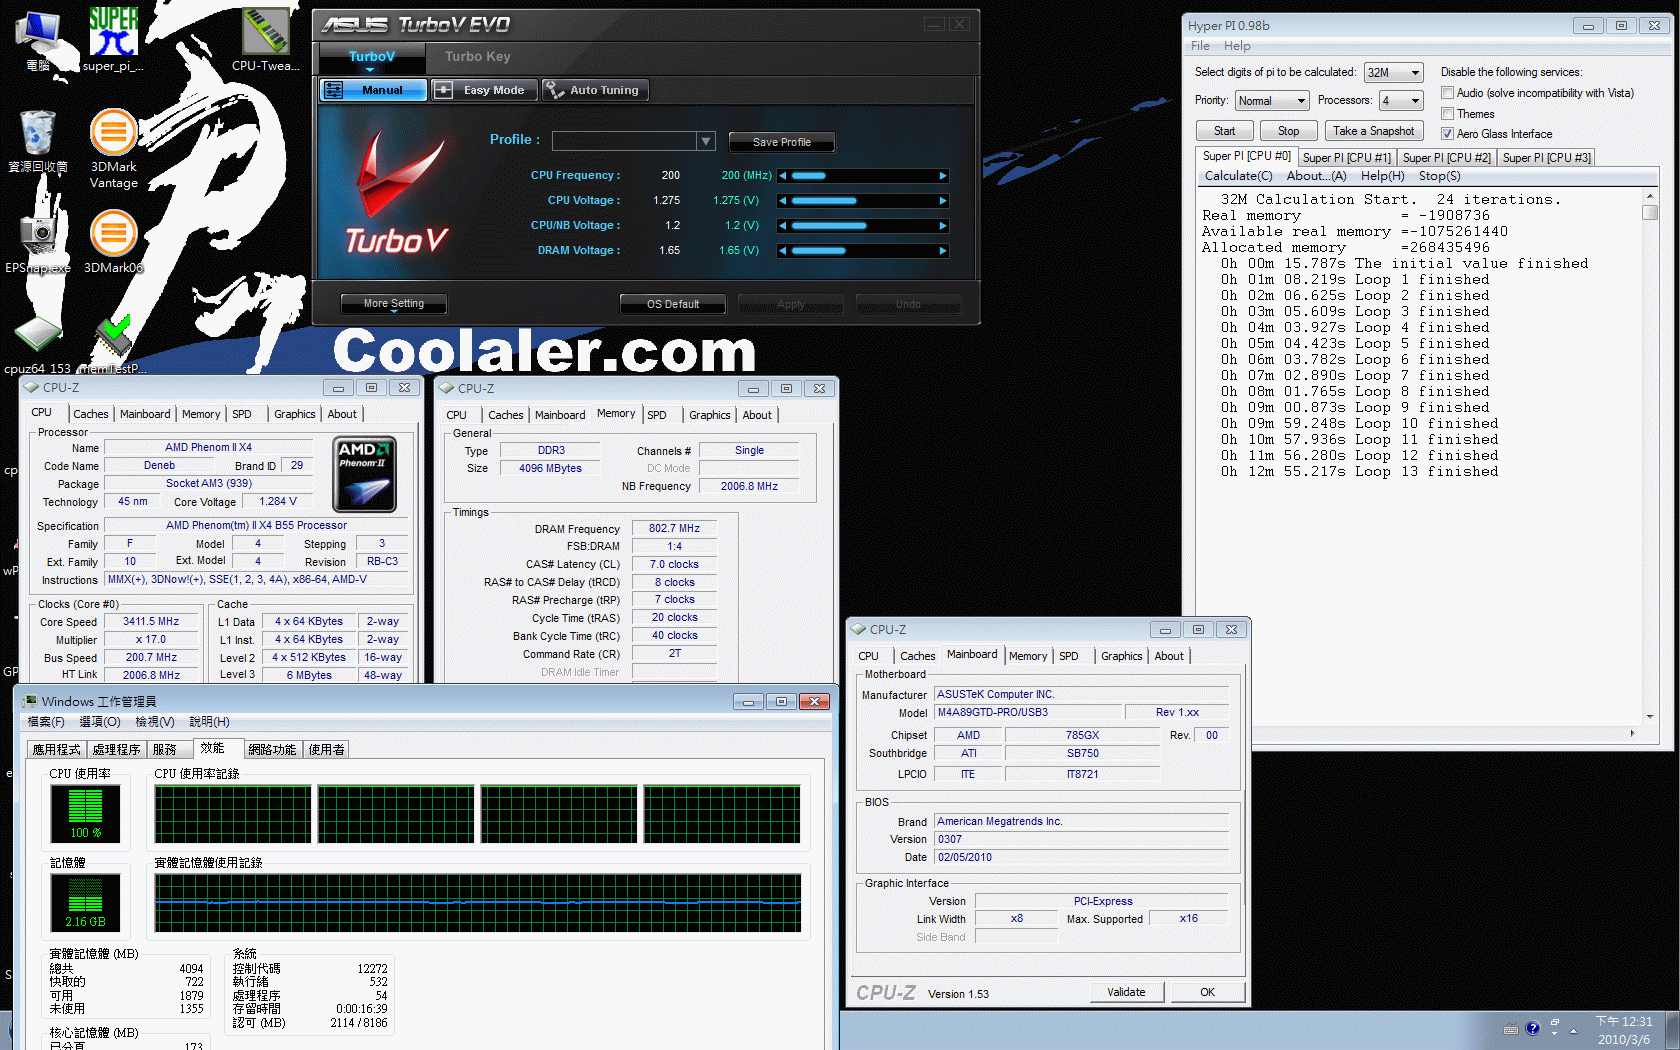The height and width of the screenshot is (1050, 1680).
Task: Click the Stop button in Hyper PI
Action: (1288, 131)
